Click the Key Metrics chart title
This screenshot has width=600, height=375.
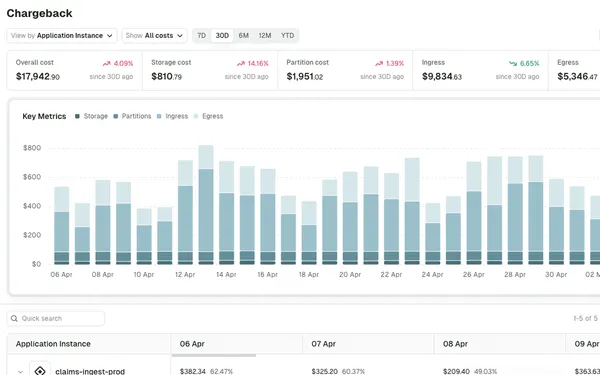(44, 116)
